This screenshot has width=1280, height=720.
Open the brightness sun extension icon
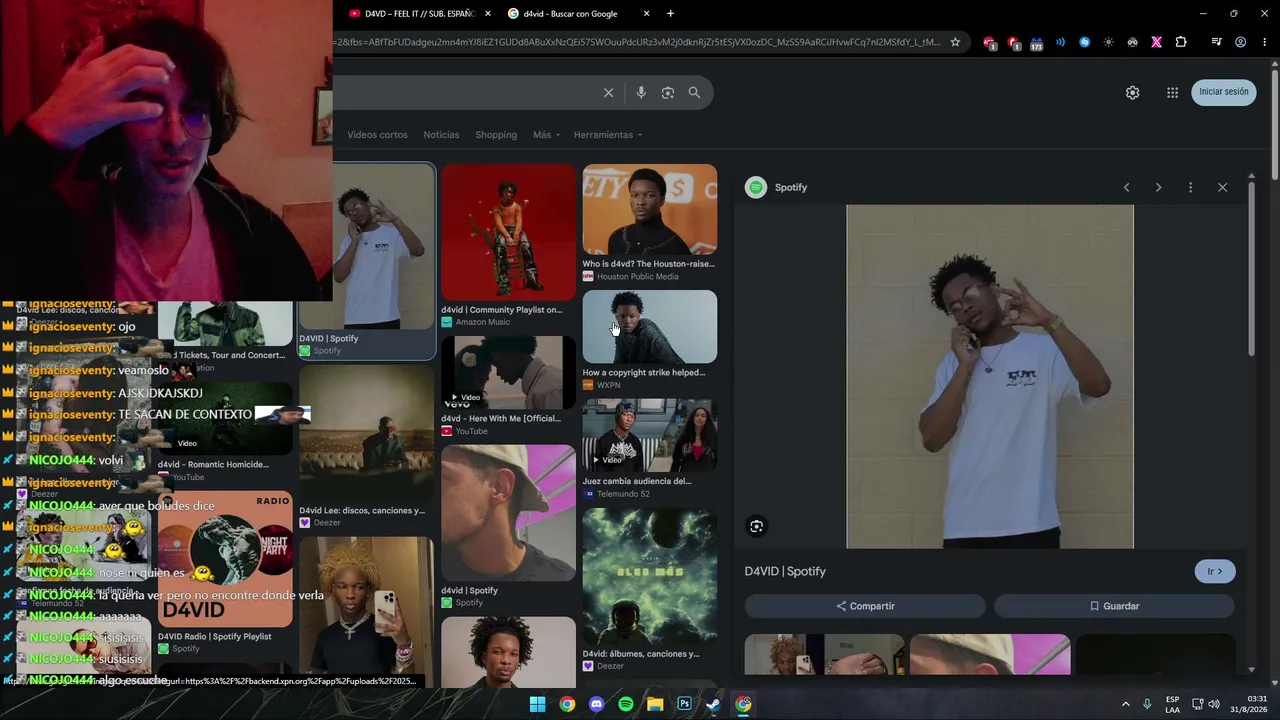[x=1108, y=42]
